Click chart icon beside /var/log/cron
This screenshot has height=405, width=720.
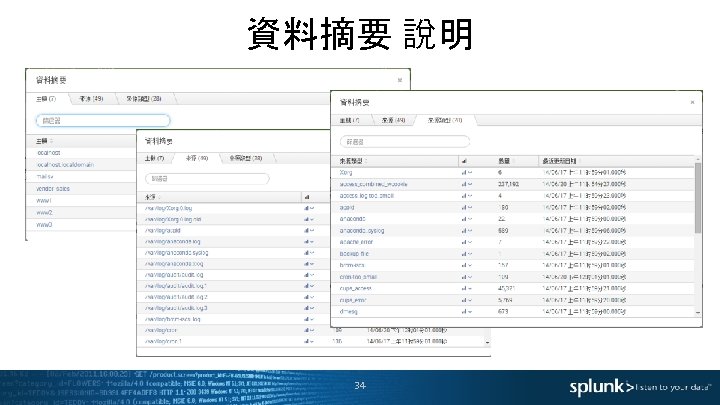(x=309, y=330)
